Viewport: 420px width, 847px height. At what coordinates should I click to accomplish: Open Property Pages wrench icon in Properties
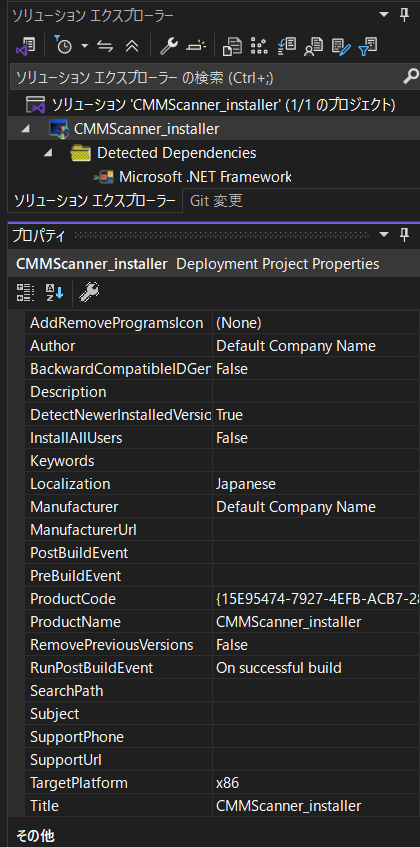(89, 292)
